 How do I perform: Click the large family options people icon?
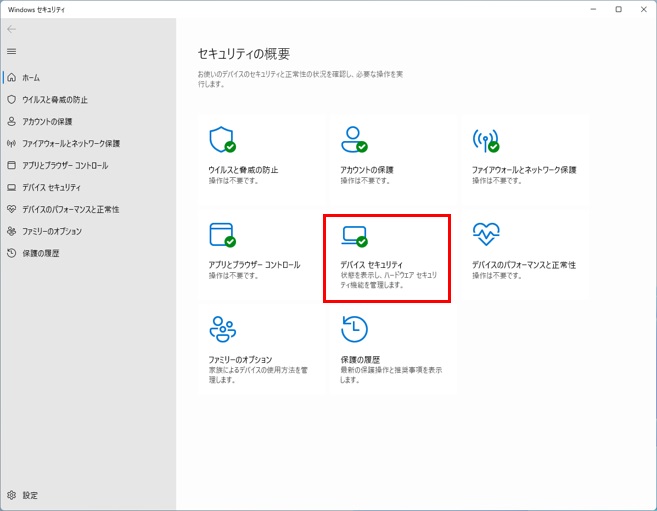click(x=222, y=329)
